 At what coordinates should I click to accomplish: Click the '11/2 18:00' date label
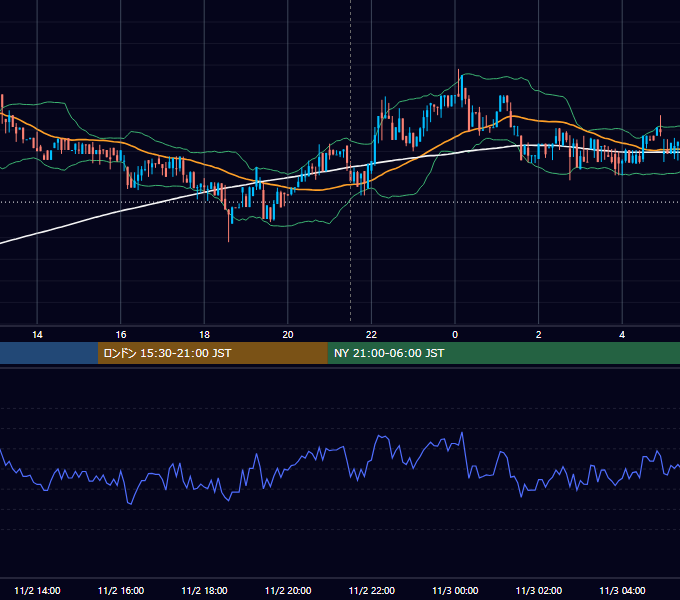[204, 590]
